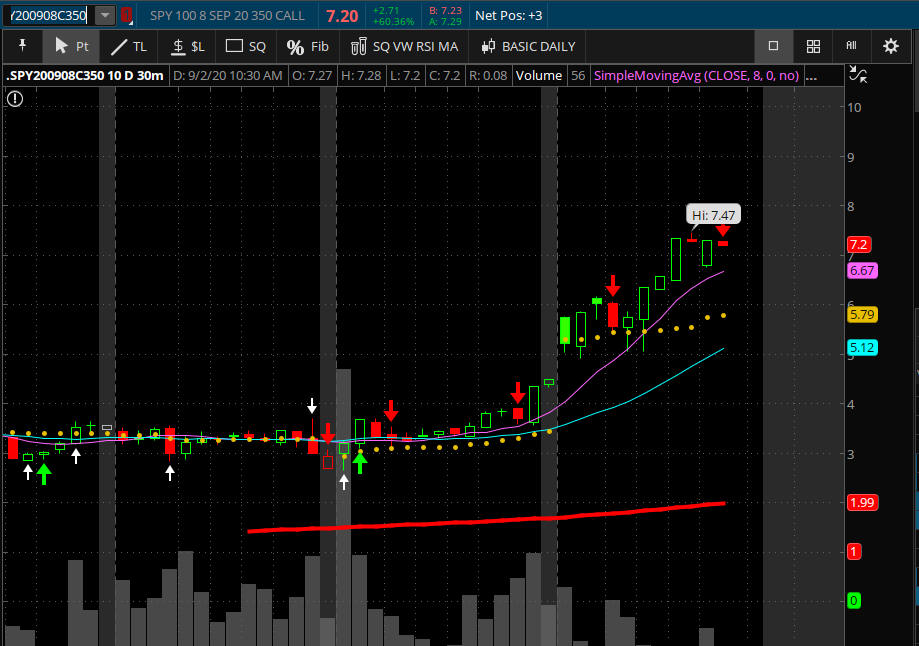Click the Net Pos: +3 label
The height and width of the screenshot is (646, 919).
(508, 16)
